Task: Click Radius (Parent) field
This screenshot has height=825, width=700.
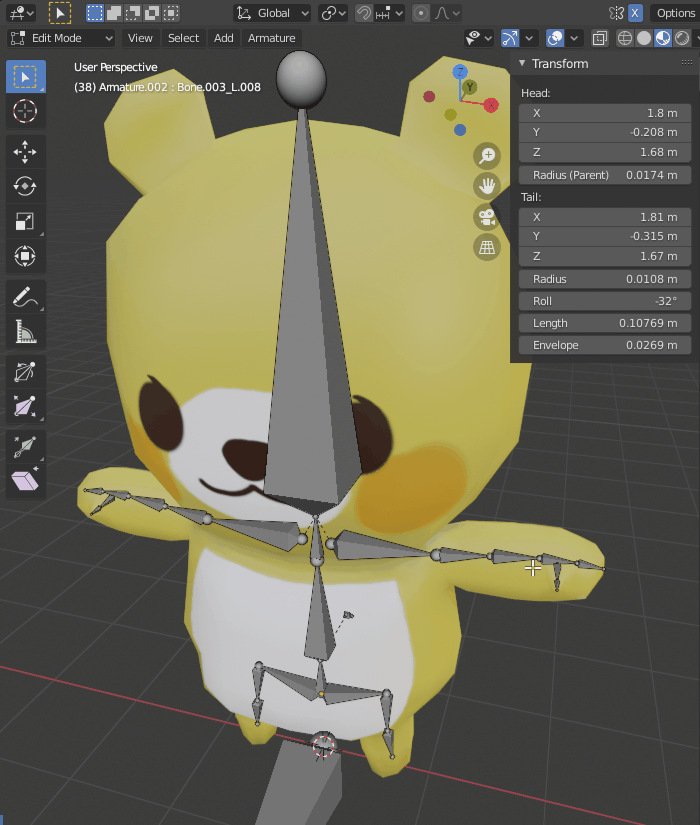Action: pos(605,175)
